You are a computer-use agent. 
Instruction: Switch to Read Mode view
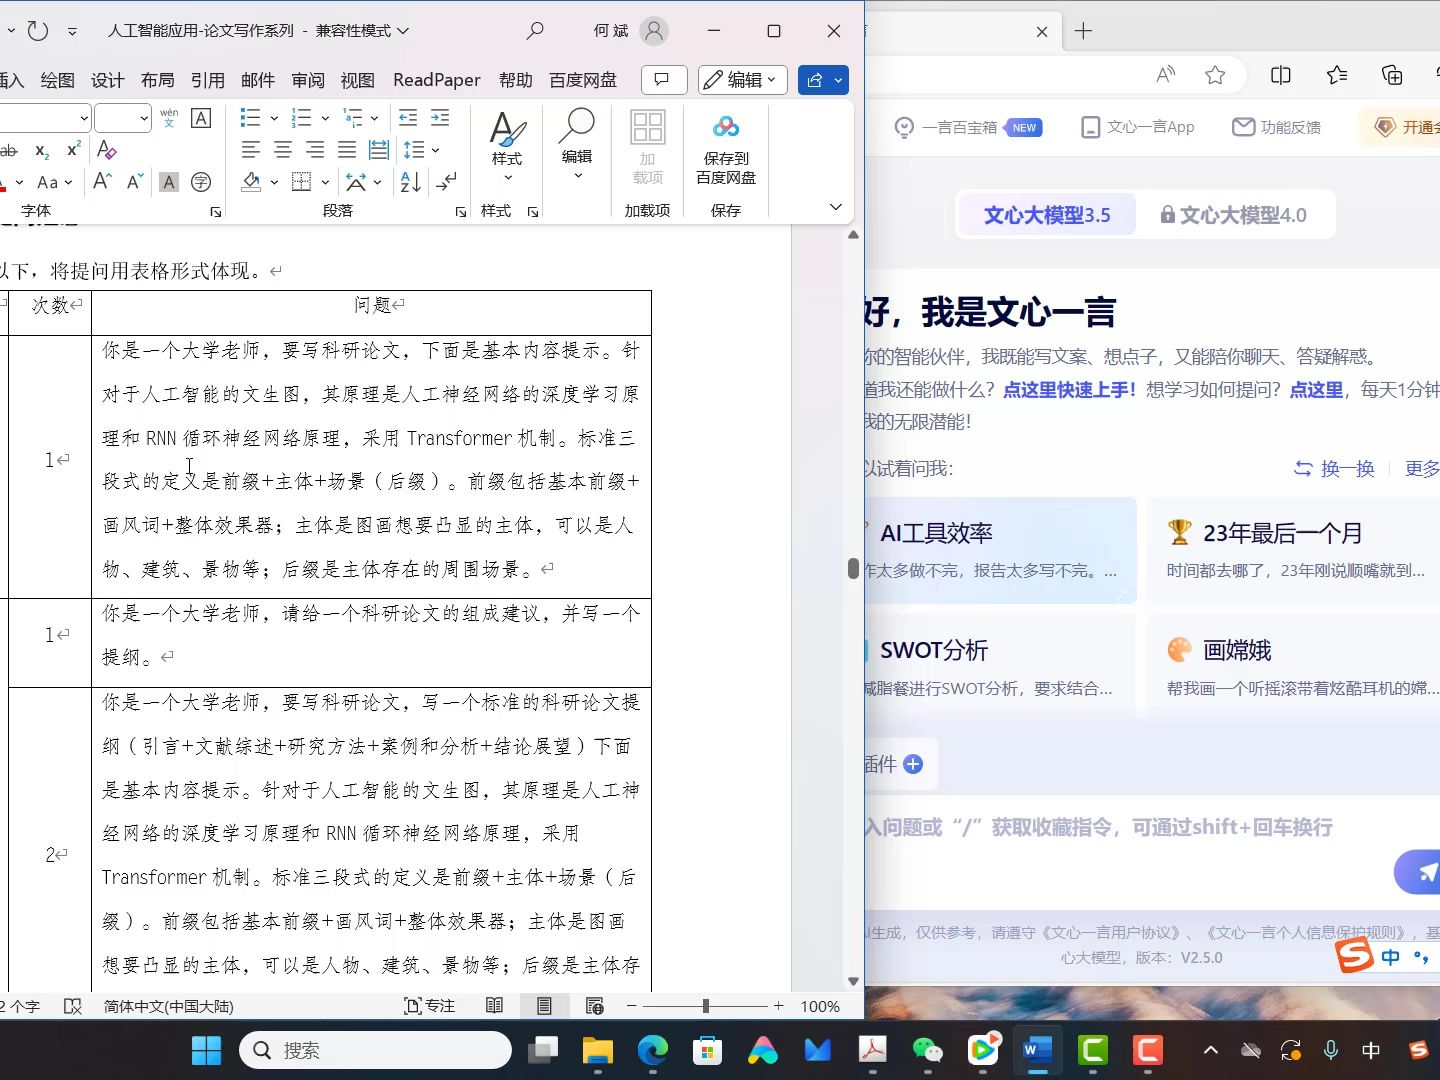click(x=494, y=1006)
